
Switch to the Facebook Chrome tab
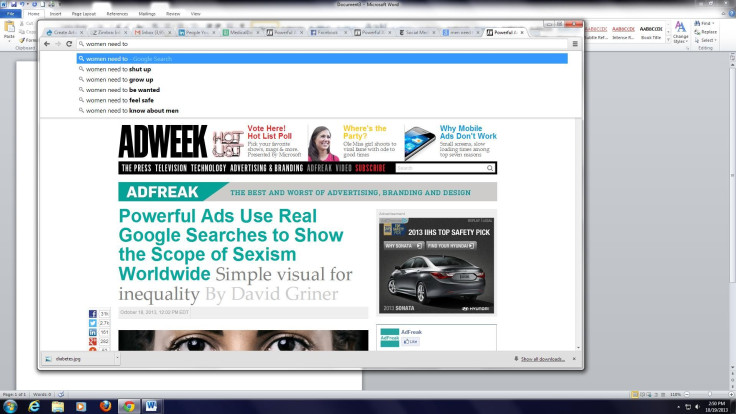click(x=329, y=32)
